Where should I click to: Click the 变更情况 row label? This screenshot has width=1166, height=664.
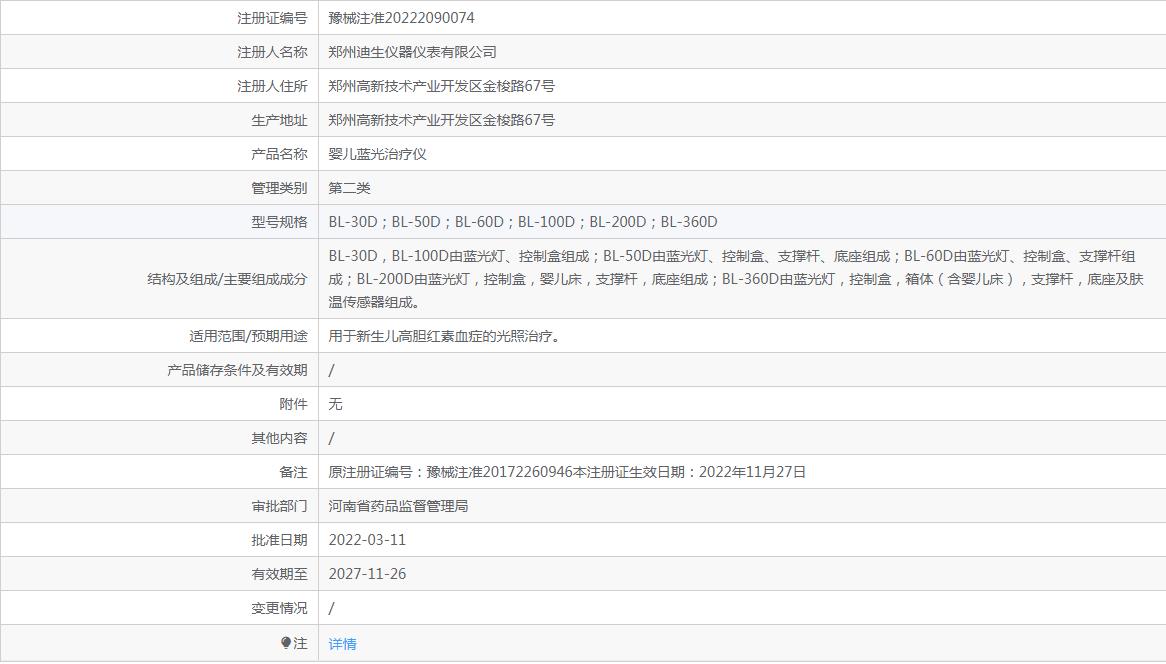(x=279, y=608)
